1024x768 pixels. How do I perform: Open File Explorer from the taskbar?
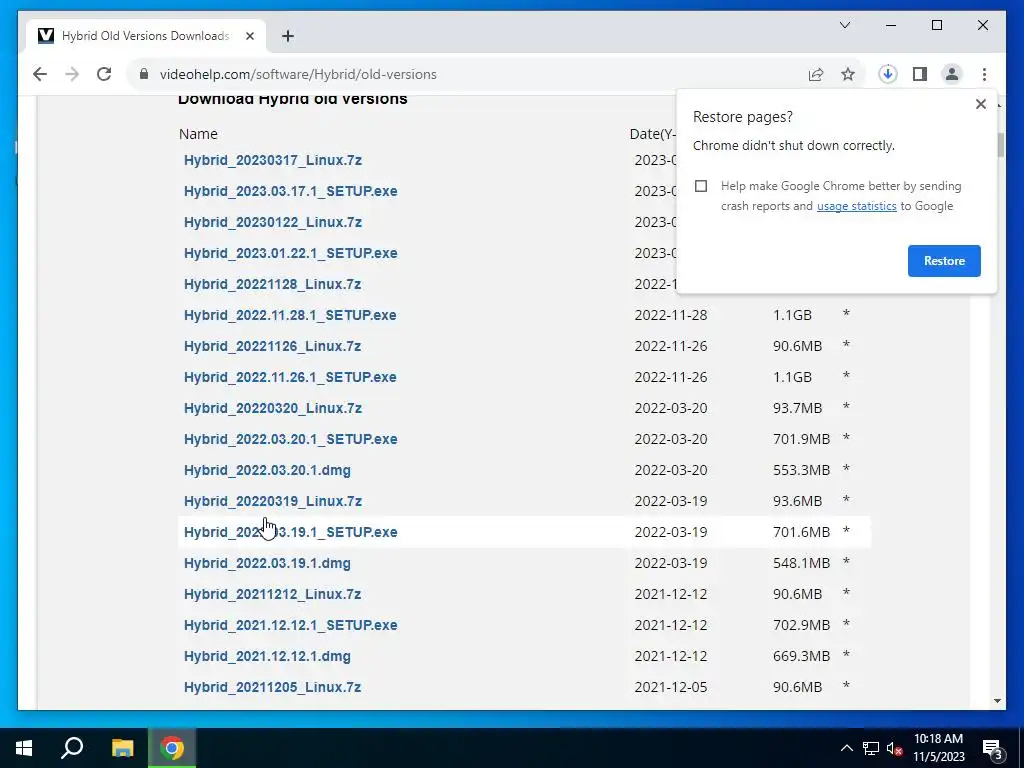122,748
